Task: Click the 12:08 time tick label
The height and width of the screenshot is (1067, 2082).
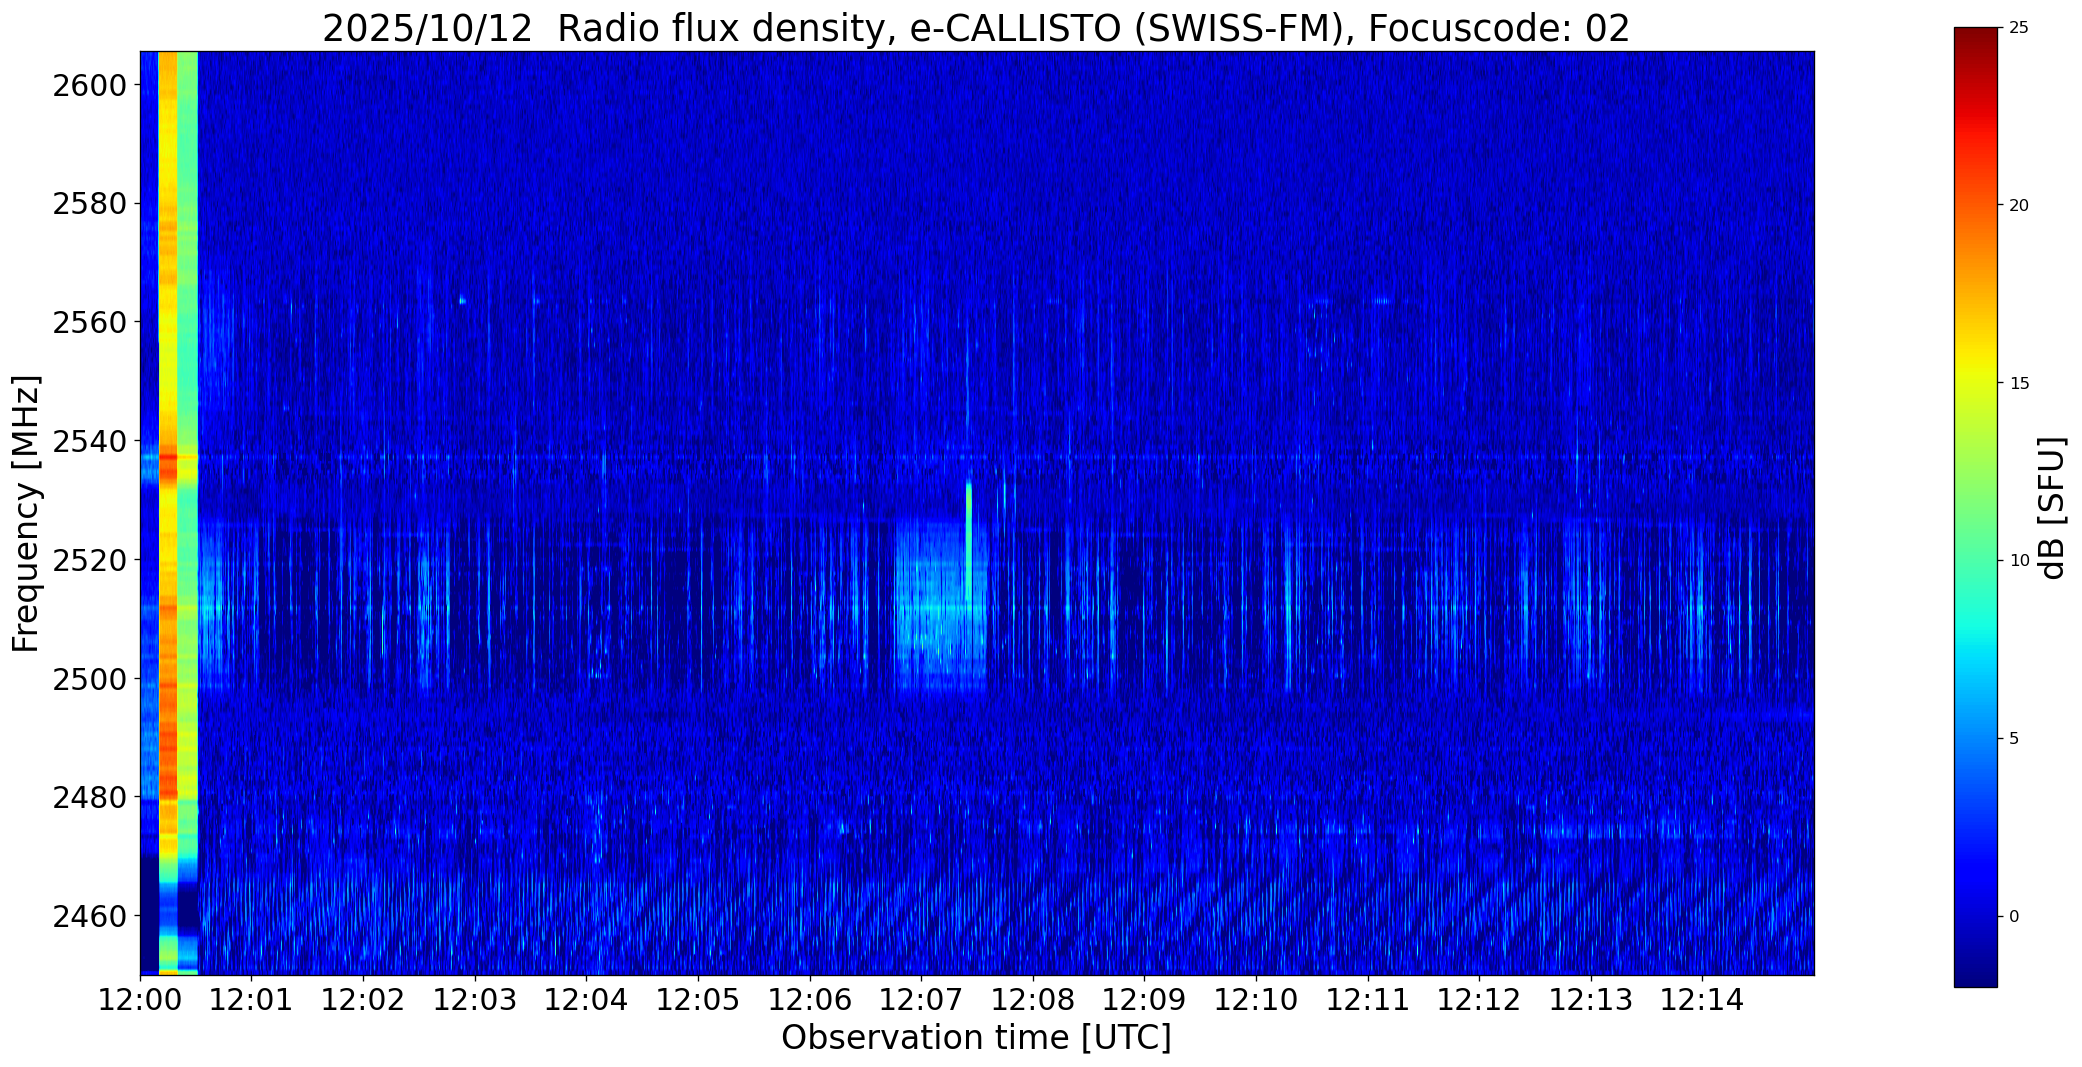Action: 1033,999
